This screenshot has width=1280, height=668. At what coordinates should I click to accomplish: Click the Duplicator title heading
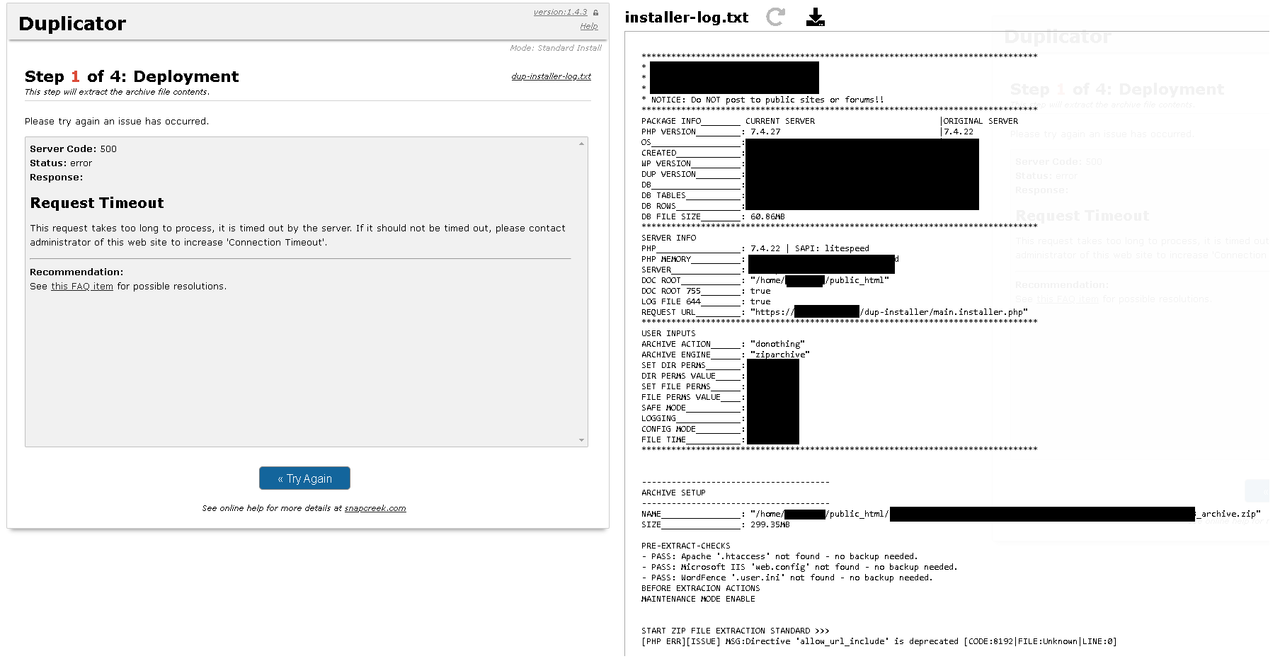72,23
